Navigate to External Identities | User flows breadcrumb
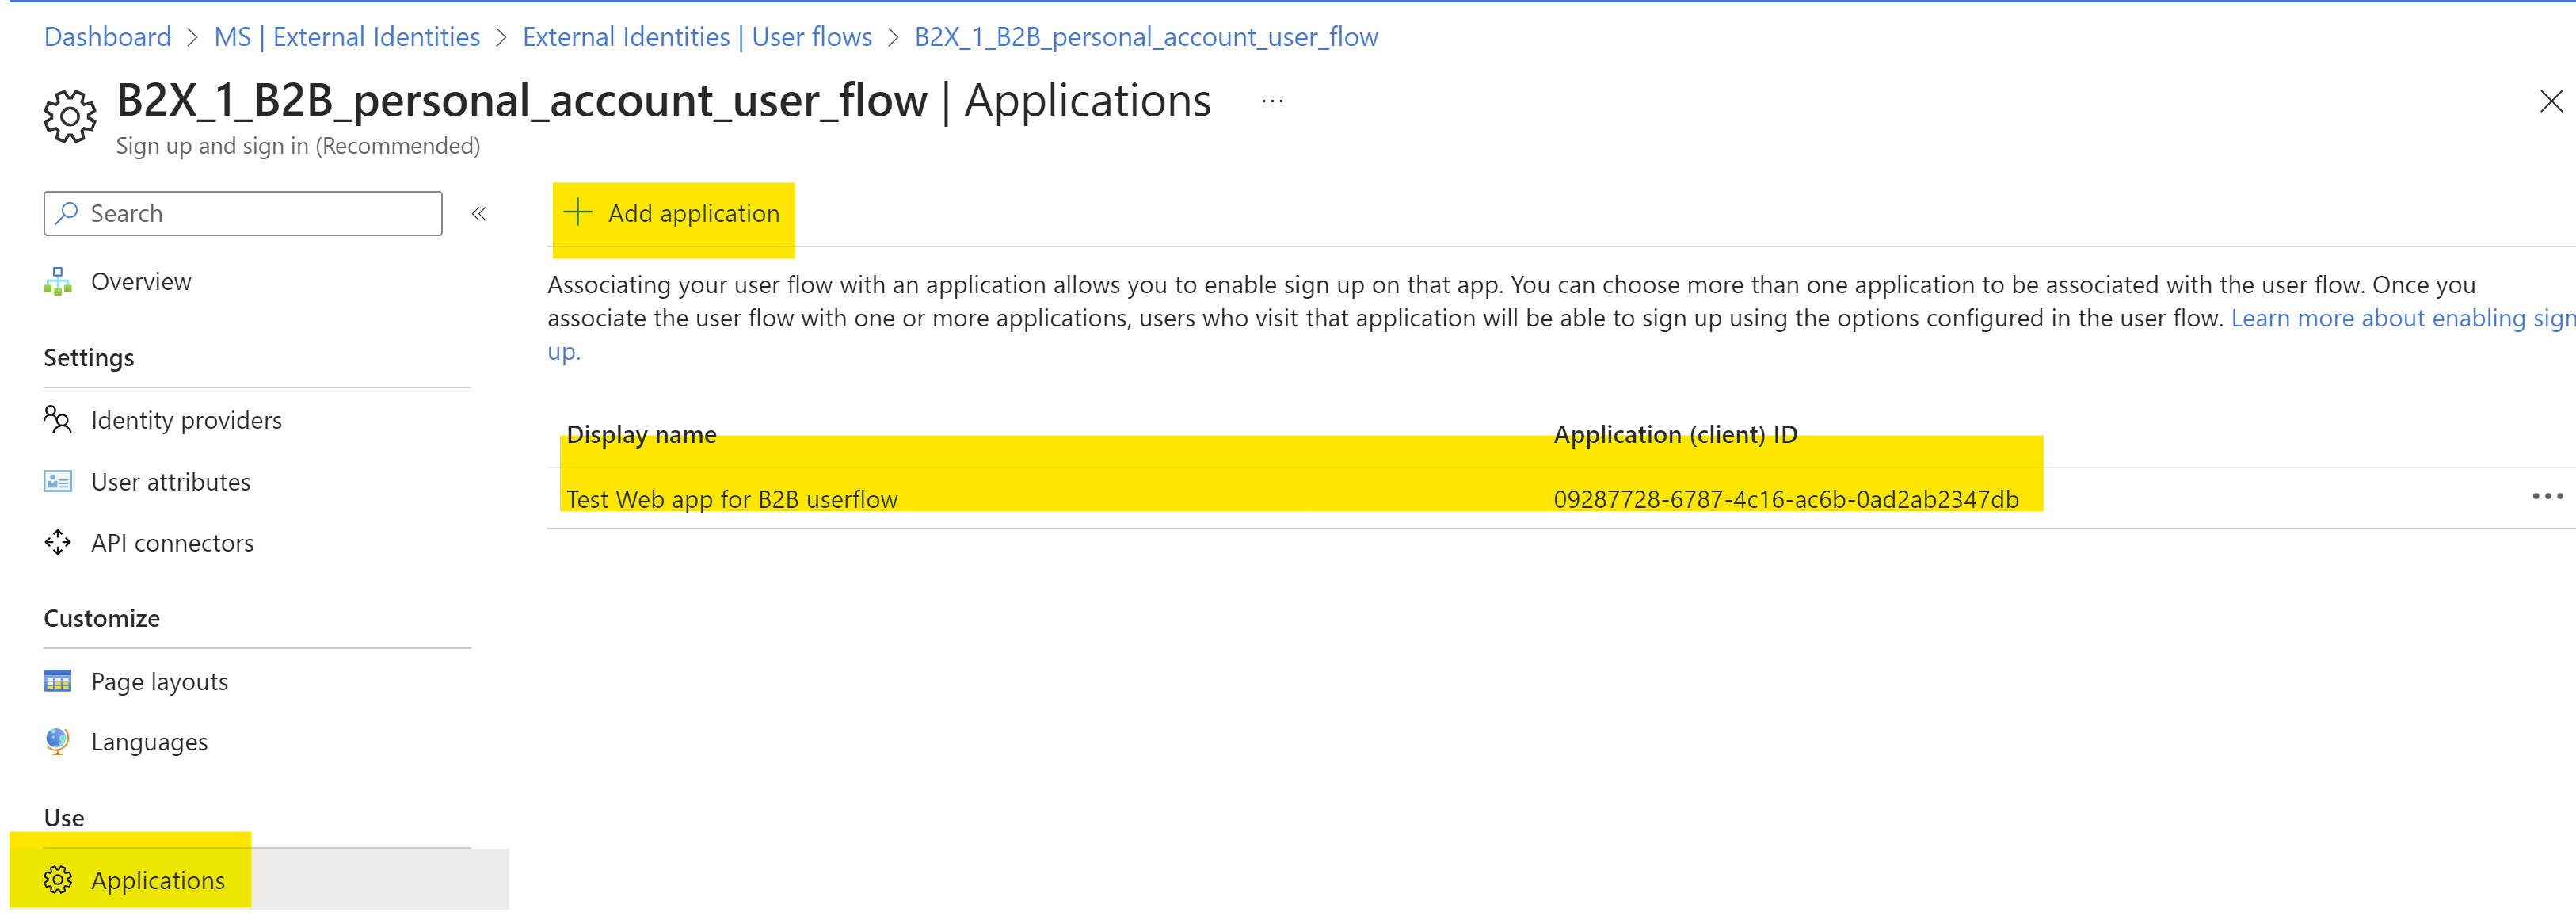 (x=697, y=37)
